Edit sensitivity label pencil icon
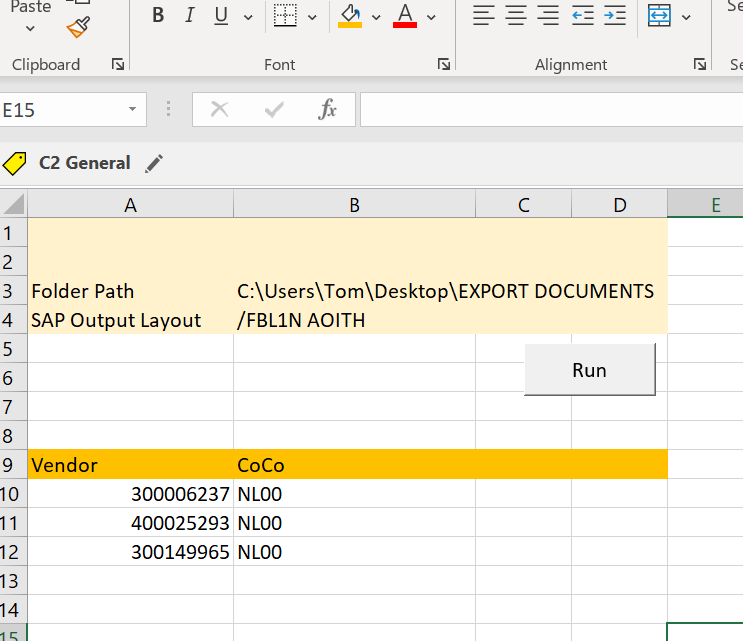The image size is (743, 641). click(x=154, y=163)
